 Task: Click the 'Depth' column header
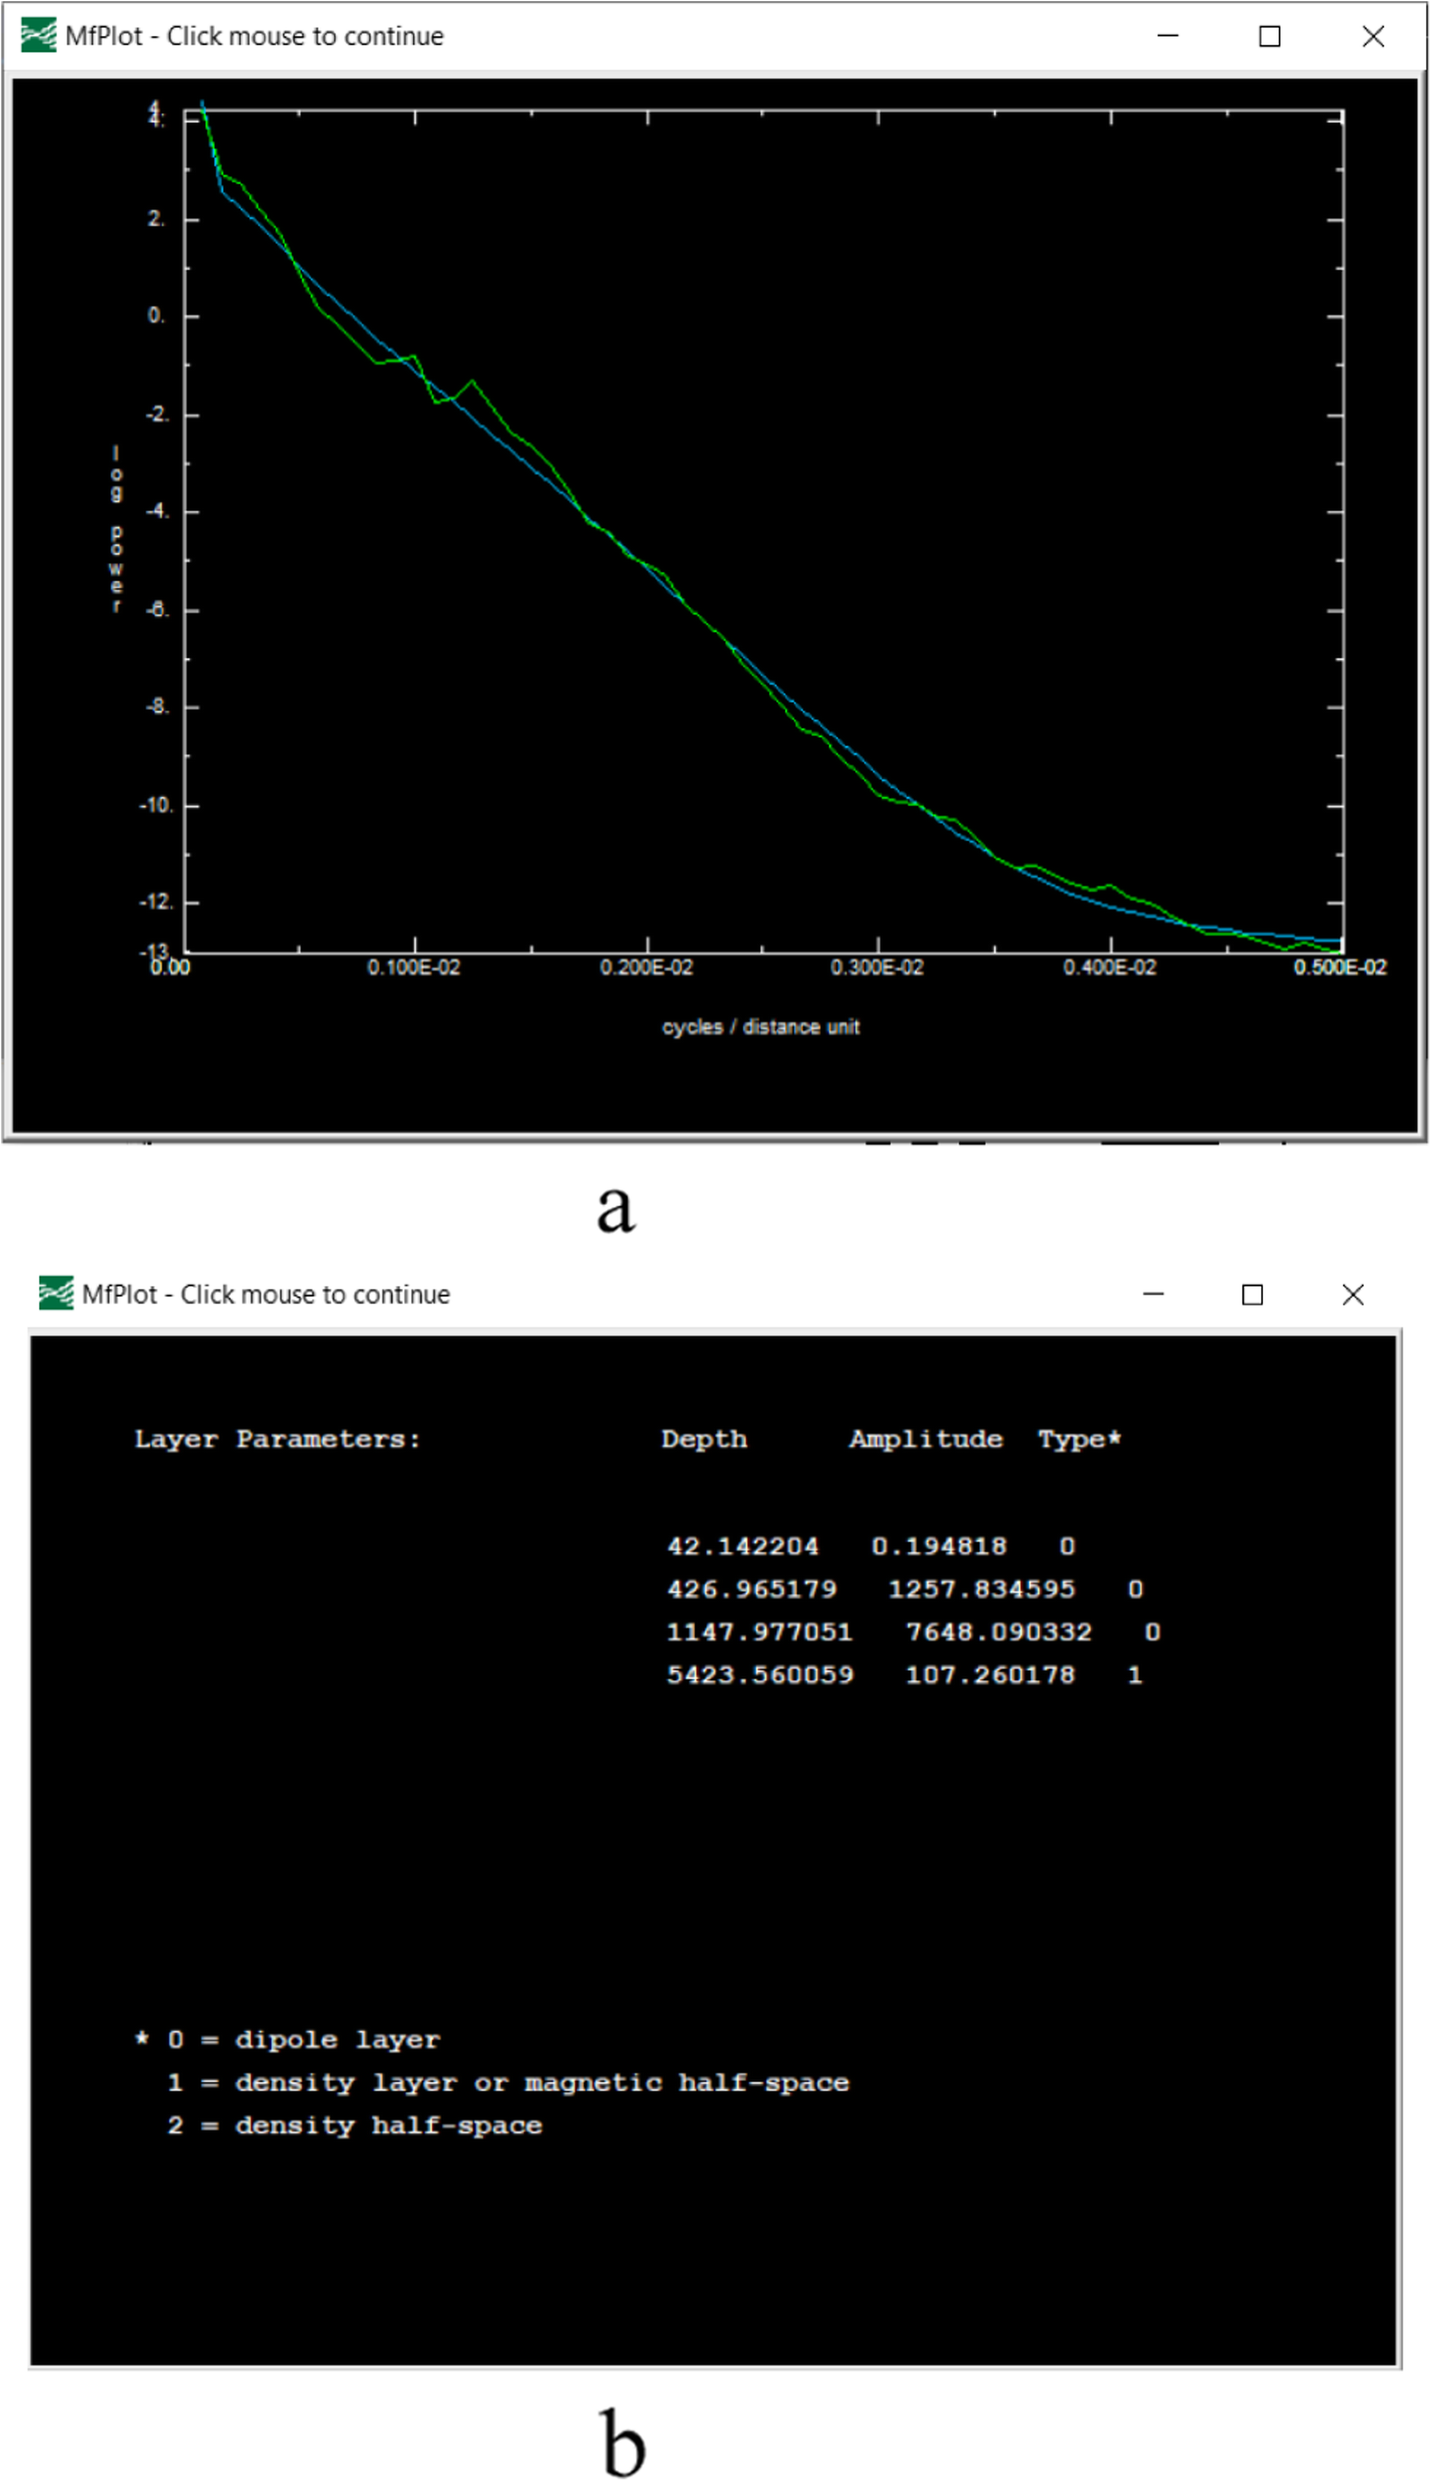click(704, 1438)
